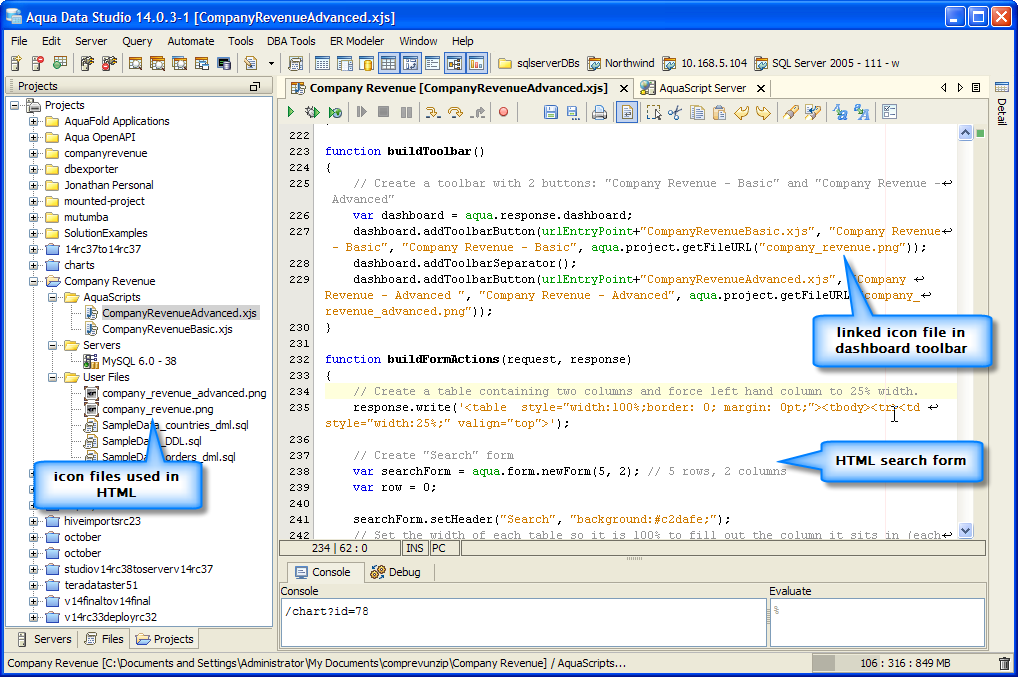The image size is (1018, 677).
Task: Select CompanyRevenueBasic.xjs in the project tree
Action: (x=167, y=329)
